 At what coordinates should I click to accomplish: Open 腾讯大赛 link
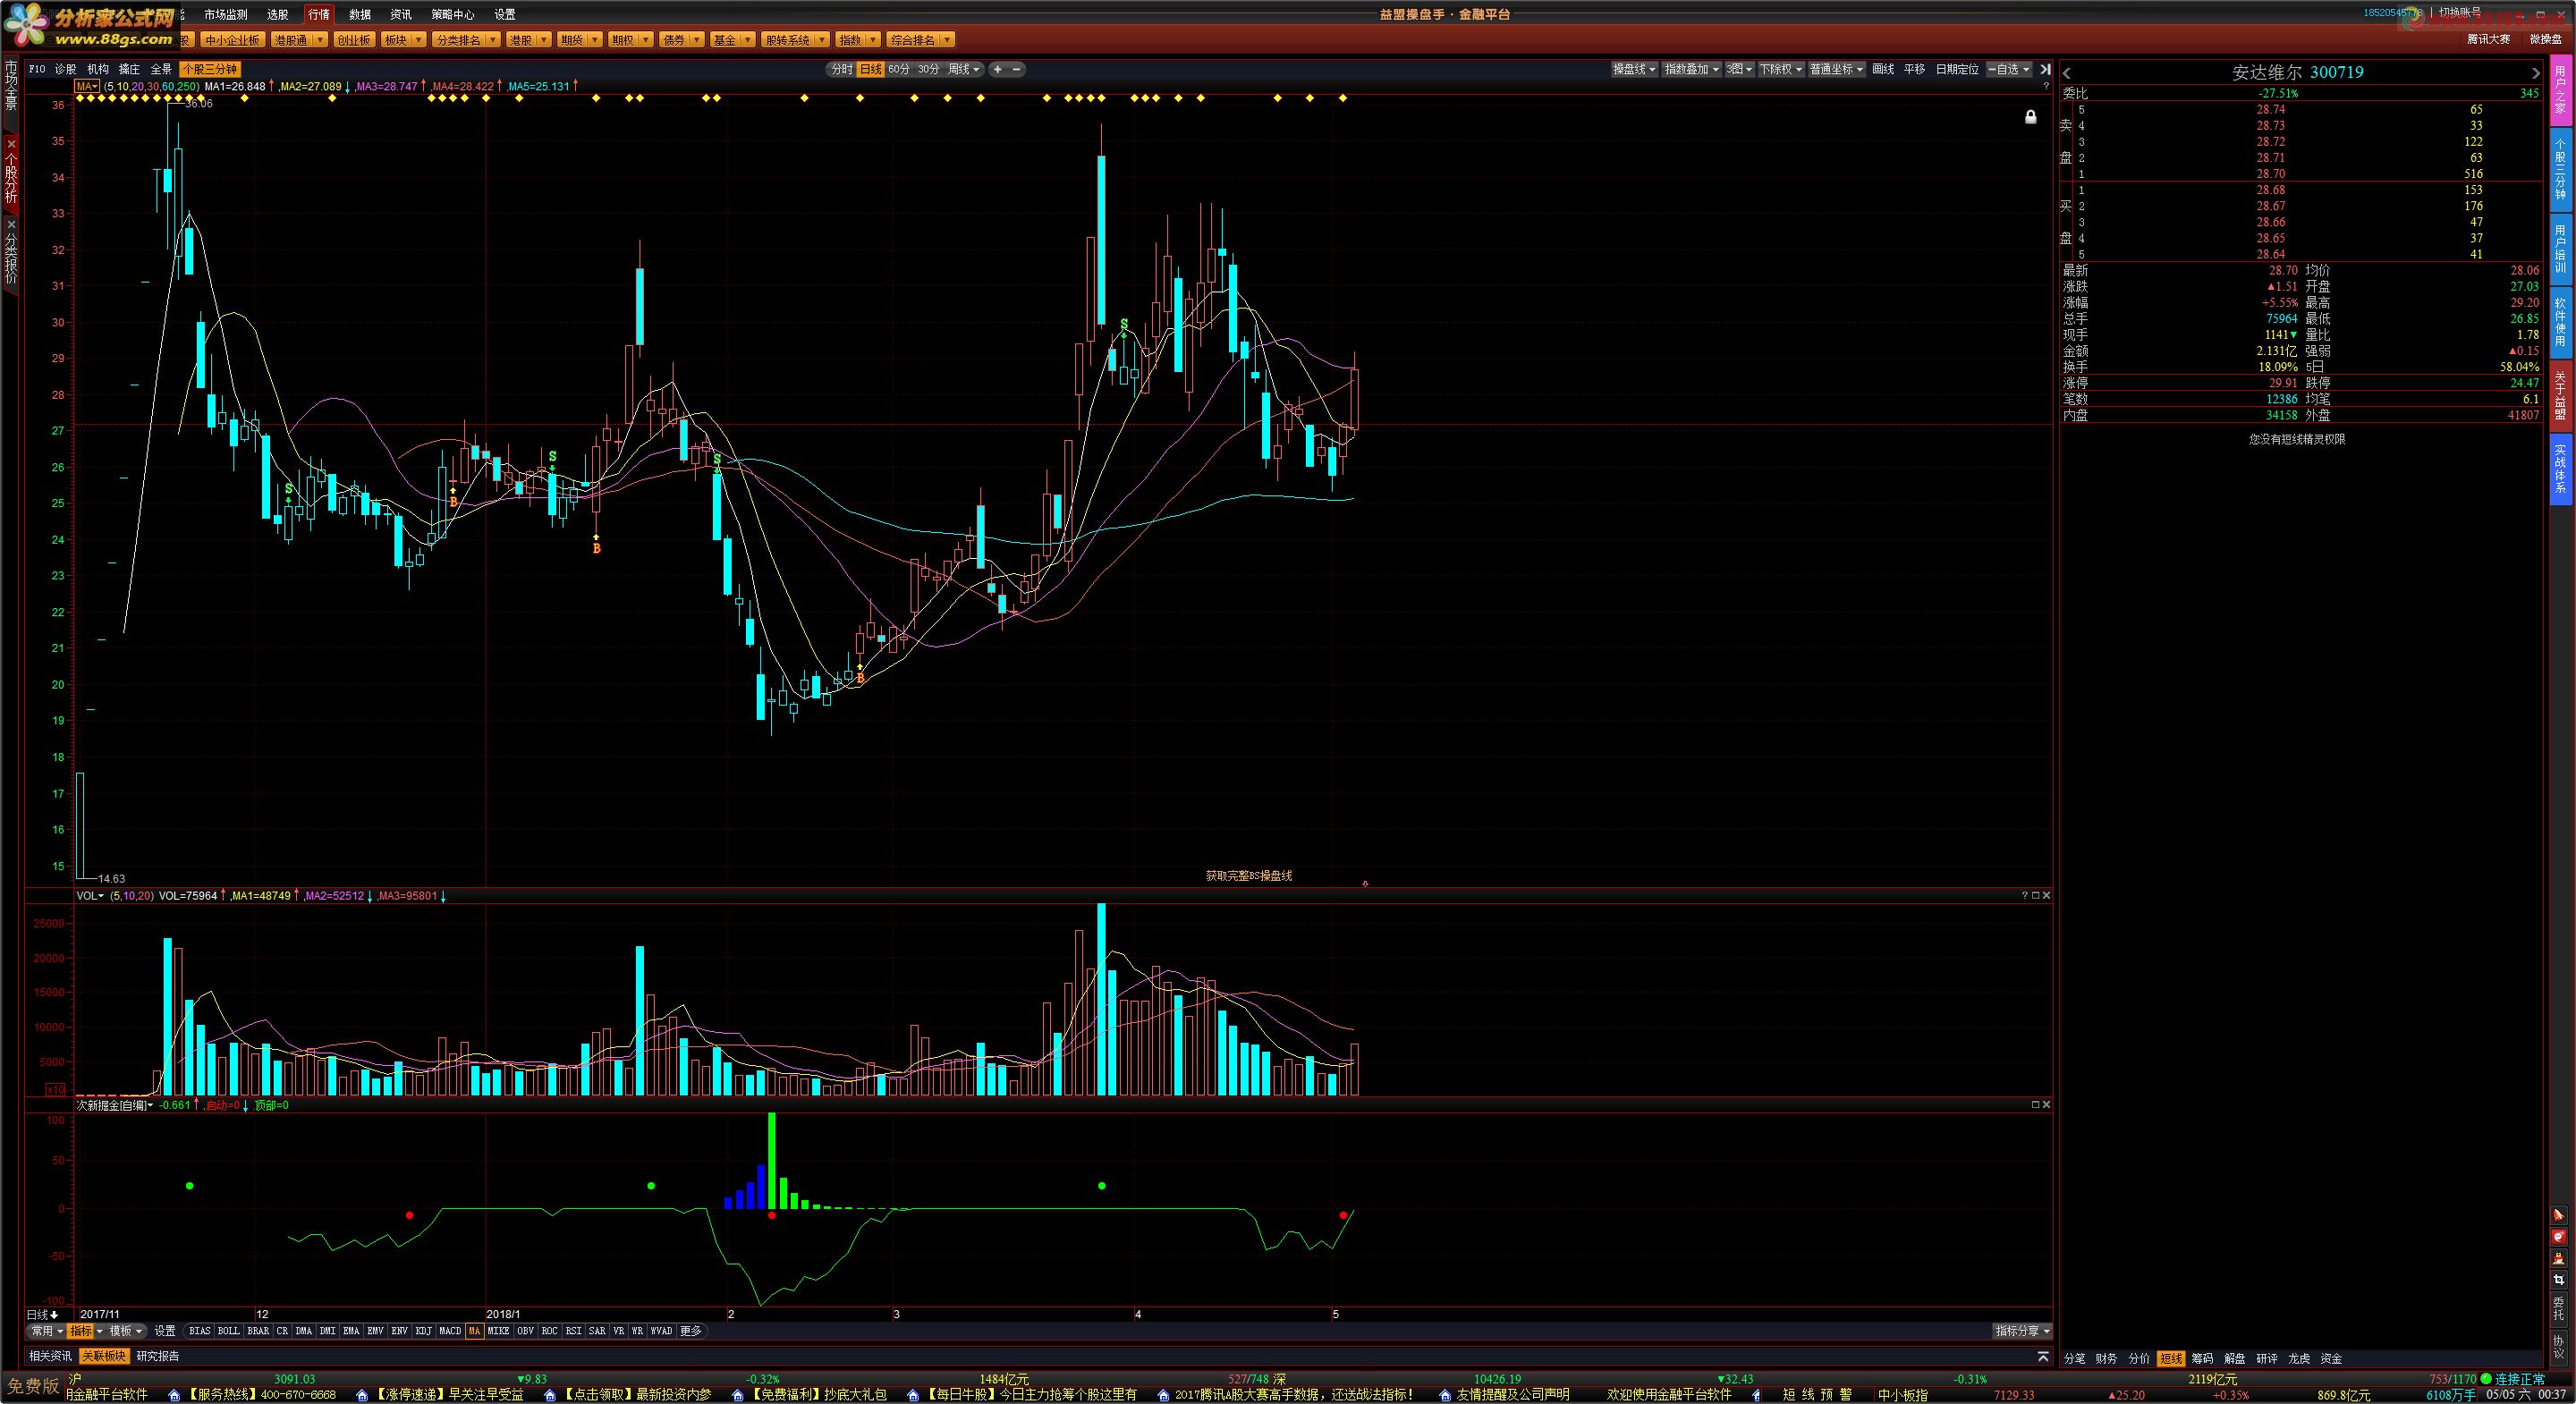coord(2488,39)
